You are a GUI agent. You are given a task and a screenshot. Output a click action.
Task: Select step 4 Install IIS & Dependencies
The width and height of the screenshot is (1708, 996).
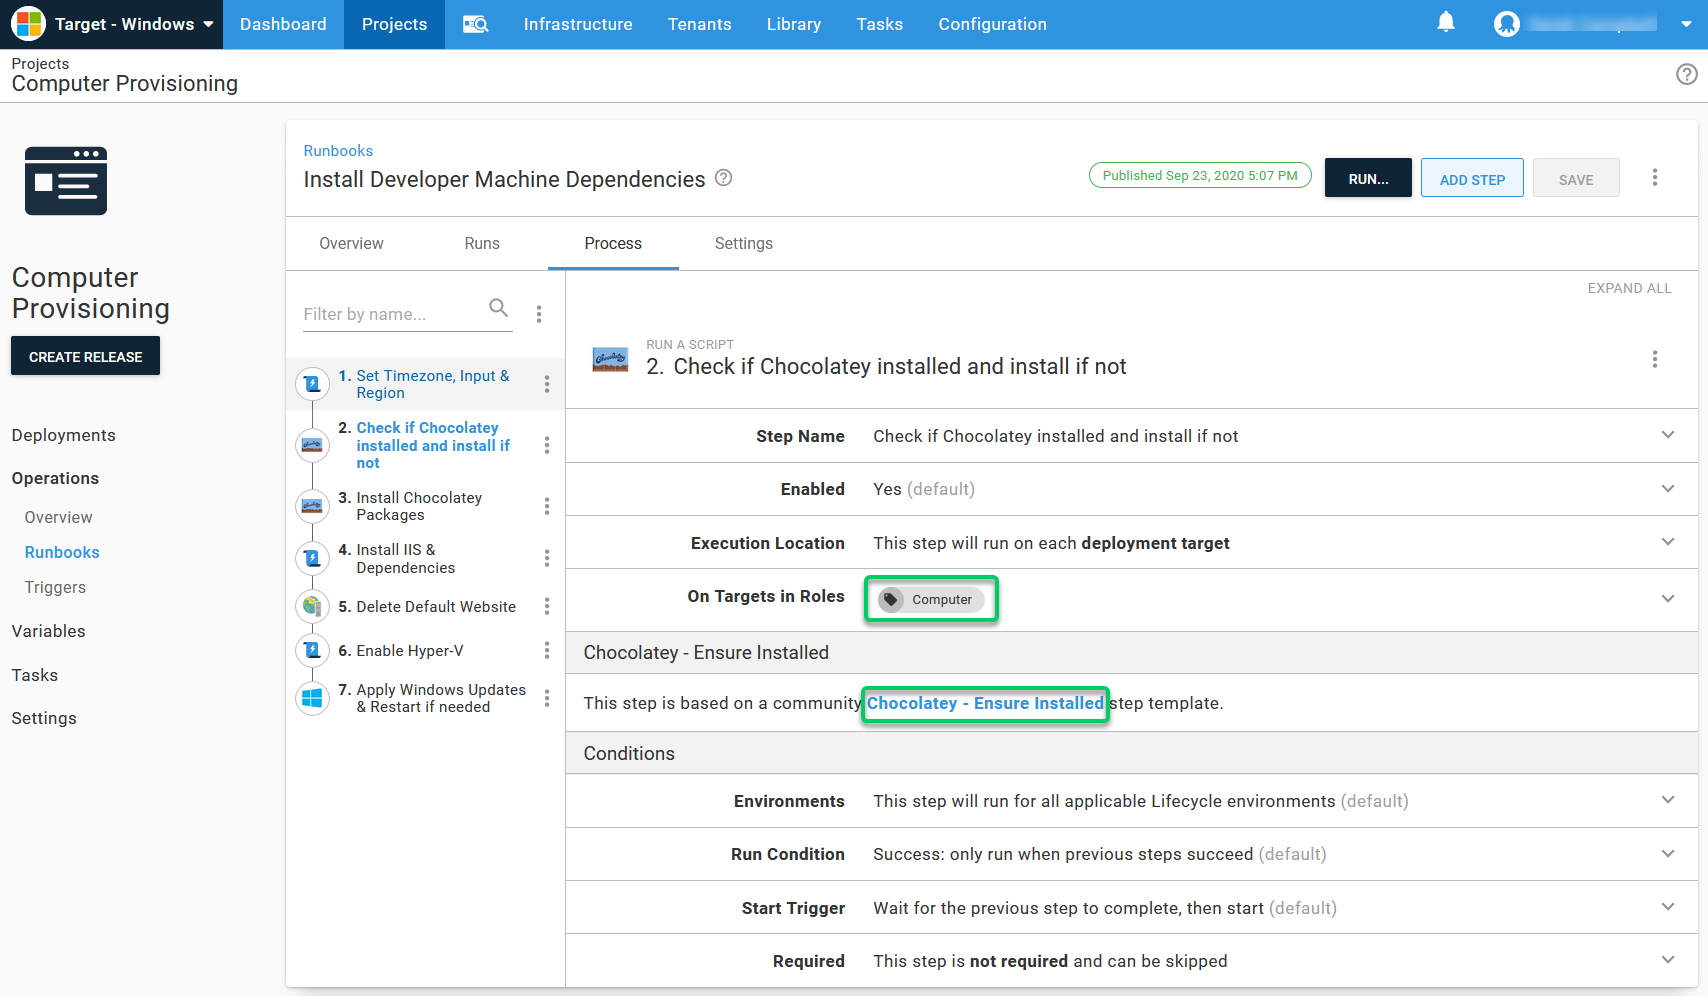(x=405, y=559)
